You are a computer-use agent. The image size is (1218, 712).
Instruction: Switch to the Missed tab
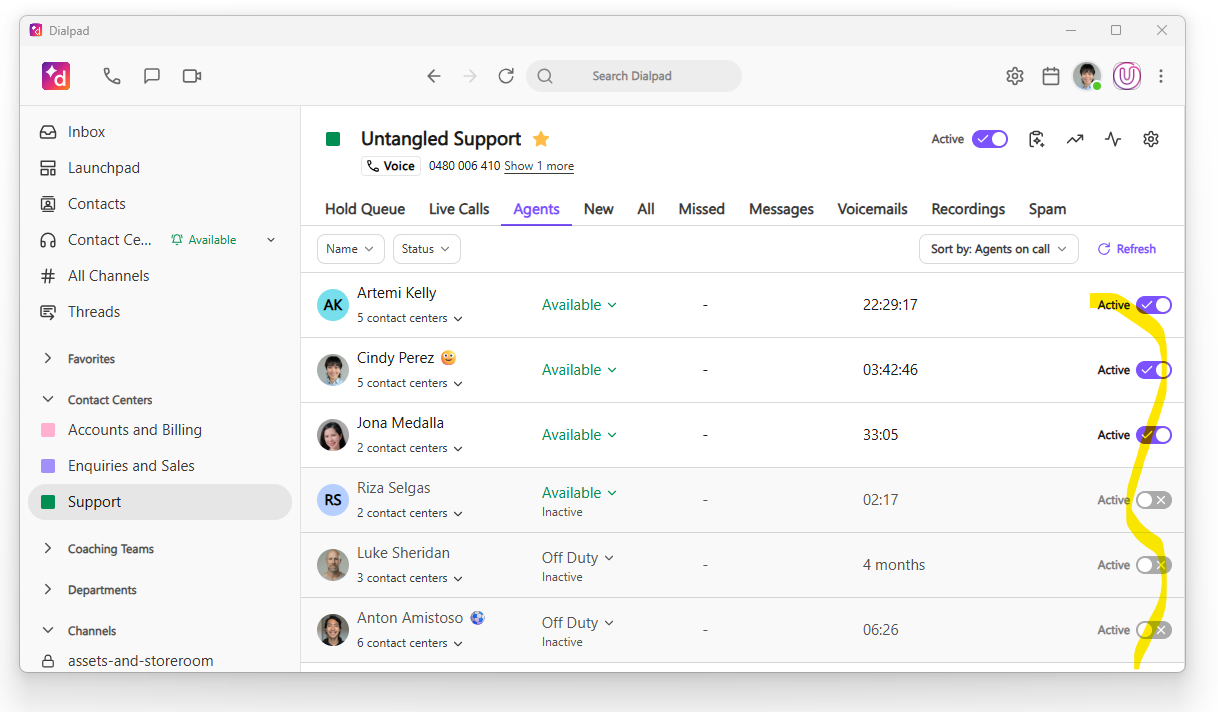click(x=702, y=209)
